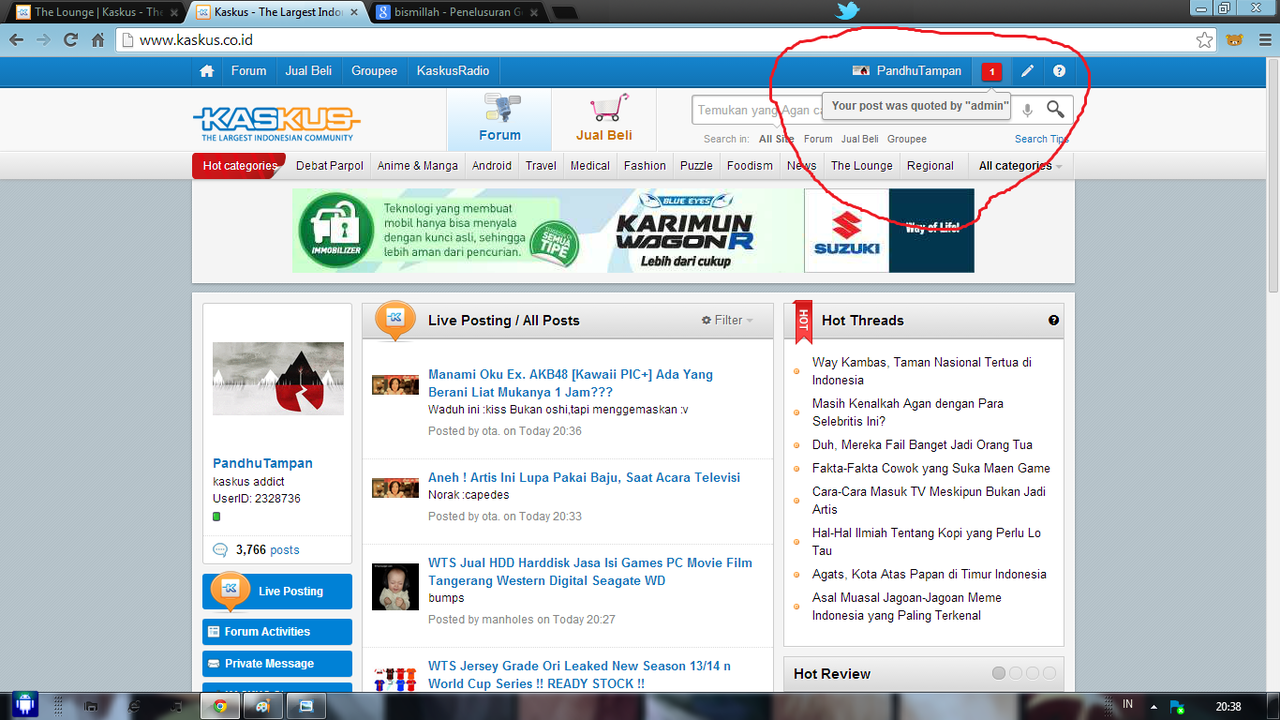Click the Private Message sidebar button
Viewport: 1280px width, 720px height.
[277, 664]
